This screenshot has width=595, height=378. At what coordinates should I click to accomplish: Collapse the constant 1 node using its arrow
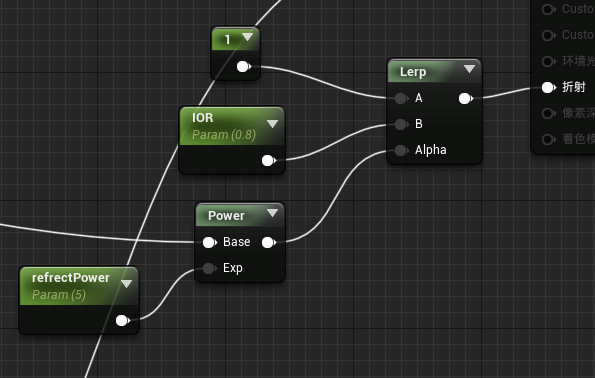pyautogui.click(x=247, y=37)
